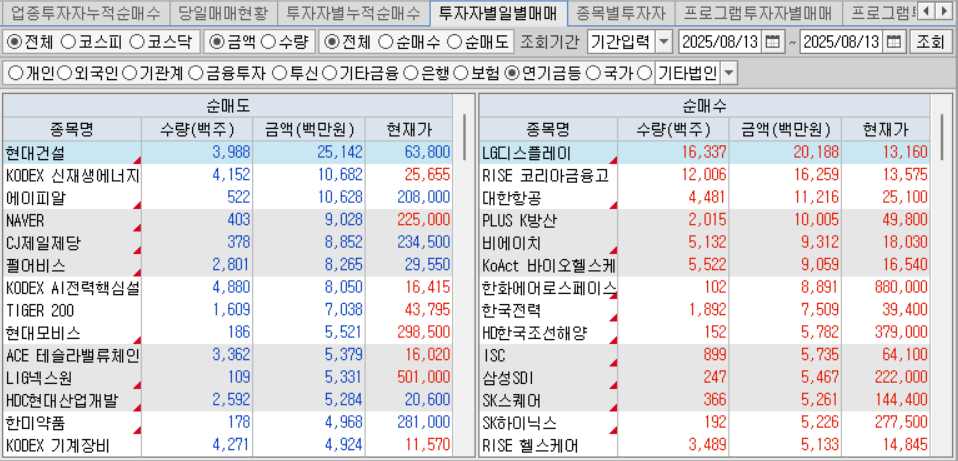Select the 비에이치 row

pos(704,243)
